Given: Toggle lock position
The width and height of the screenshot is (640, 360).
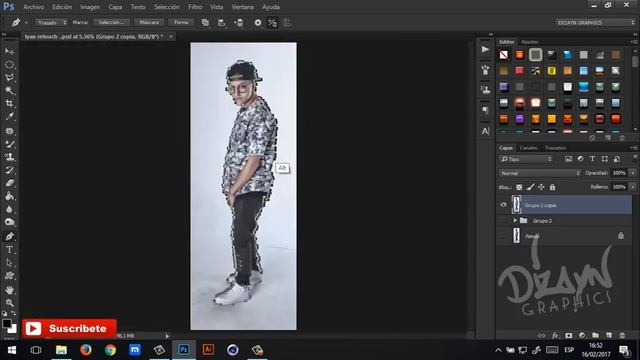Looking at the screenshot, I should pos(541,187).
